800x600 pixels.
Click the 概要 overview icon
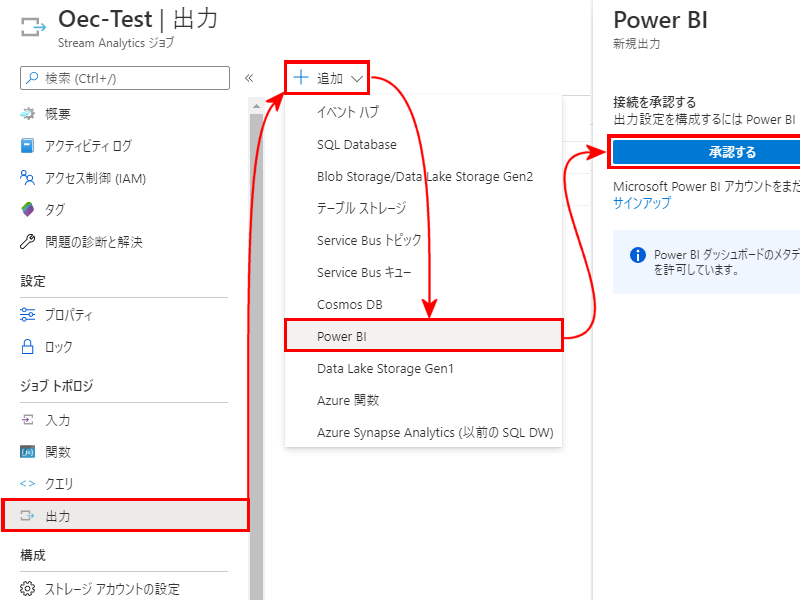(28, 114)
